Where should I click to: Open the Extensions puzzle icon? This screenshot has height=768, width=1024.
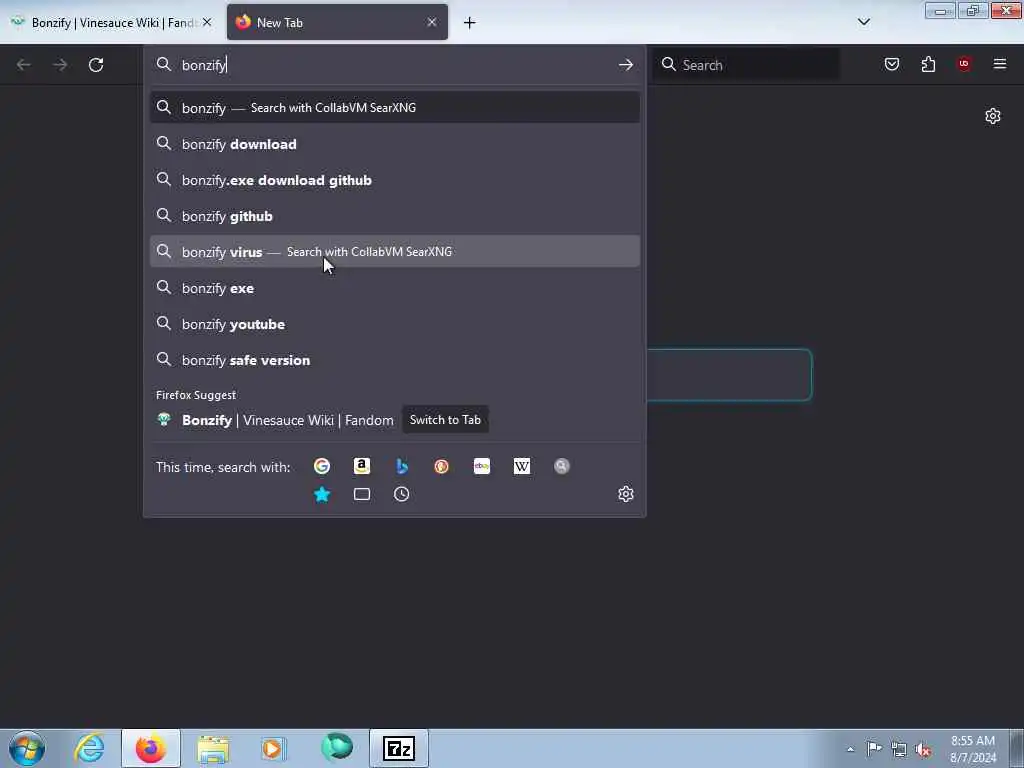tap(928, 64)
